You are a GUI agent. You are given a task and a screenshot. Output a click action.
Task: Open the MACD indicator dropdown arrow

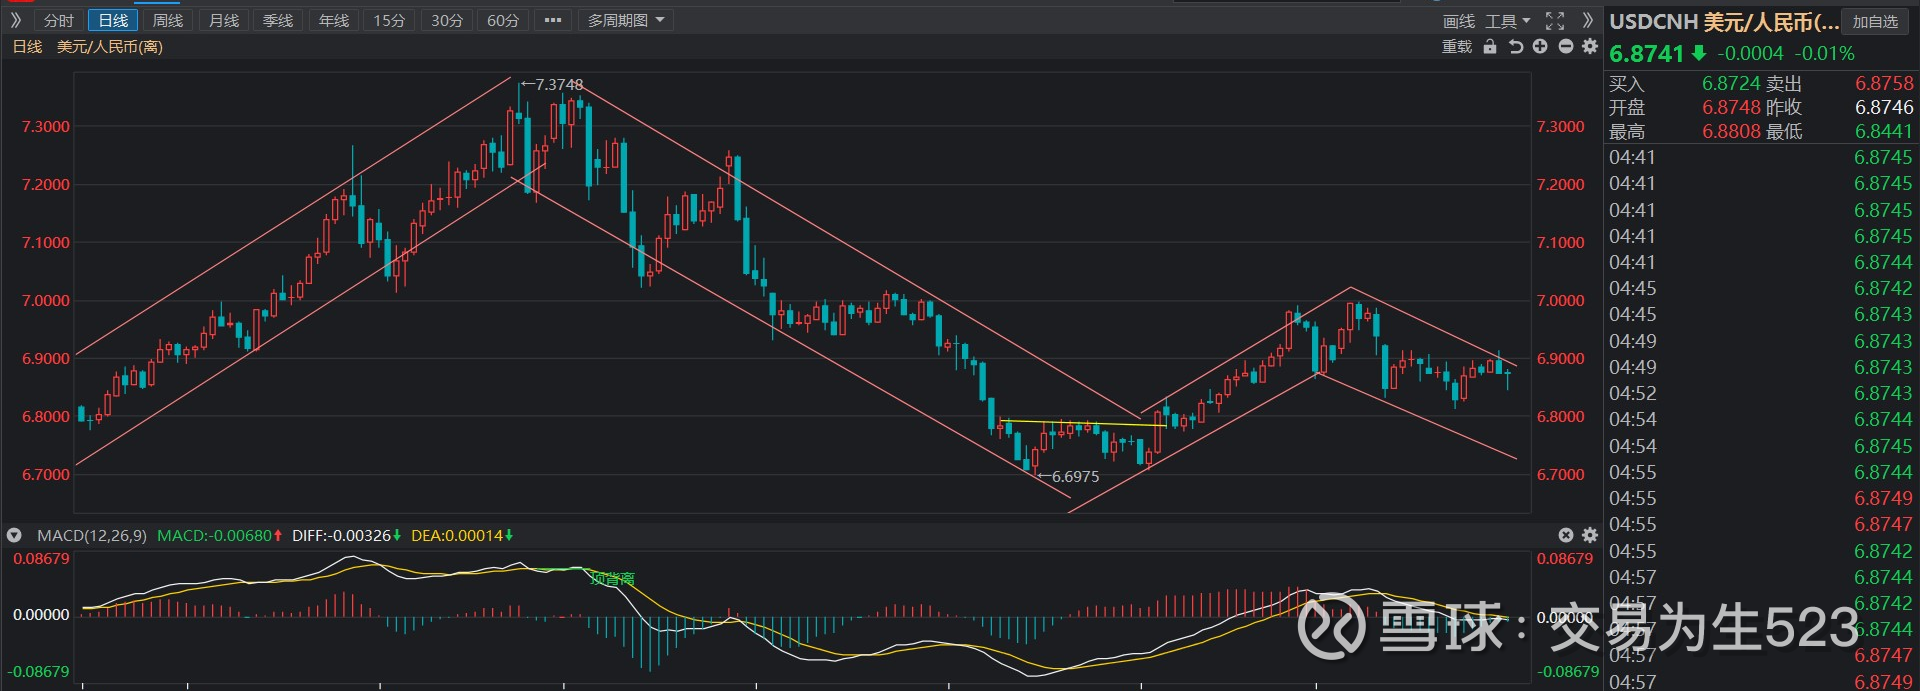pos(14,536)
